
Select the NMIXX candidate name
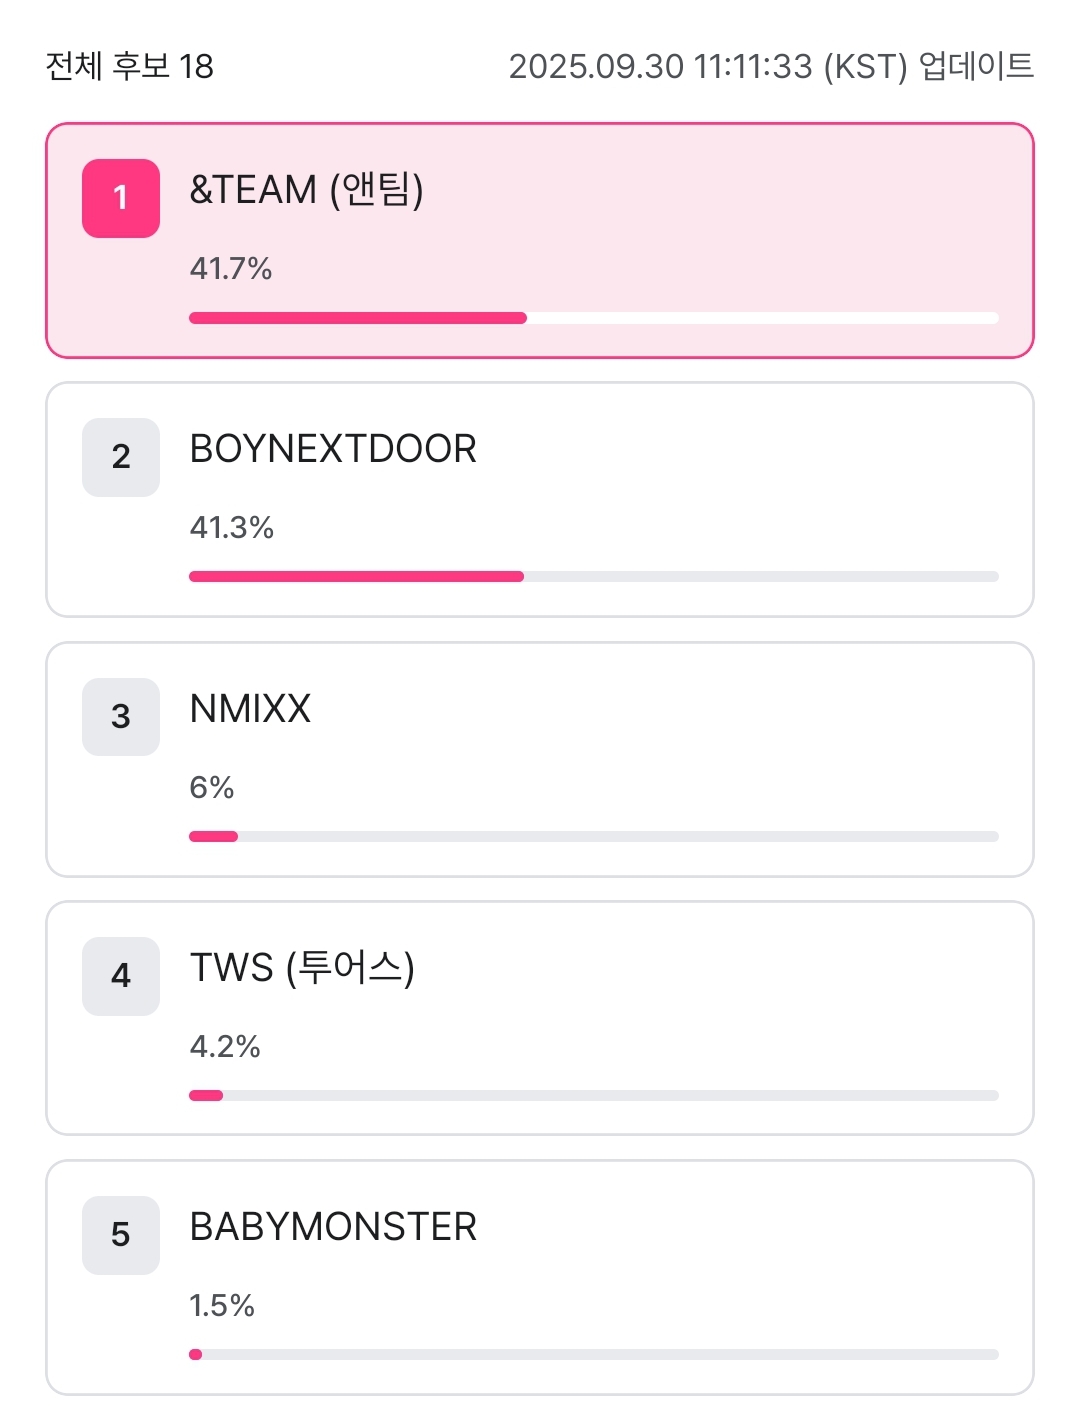click(x=250, y=709)
